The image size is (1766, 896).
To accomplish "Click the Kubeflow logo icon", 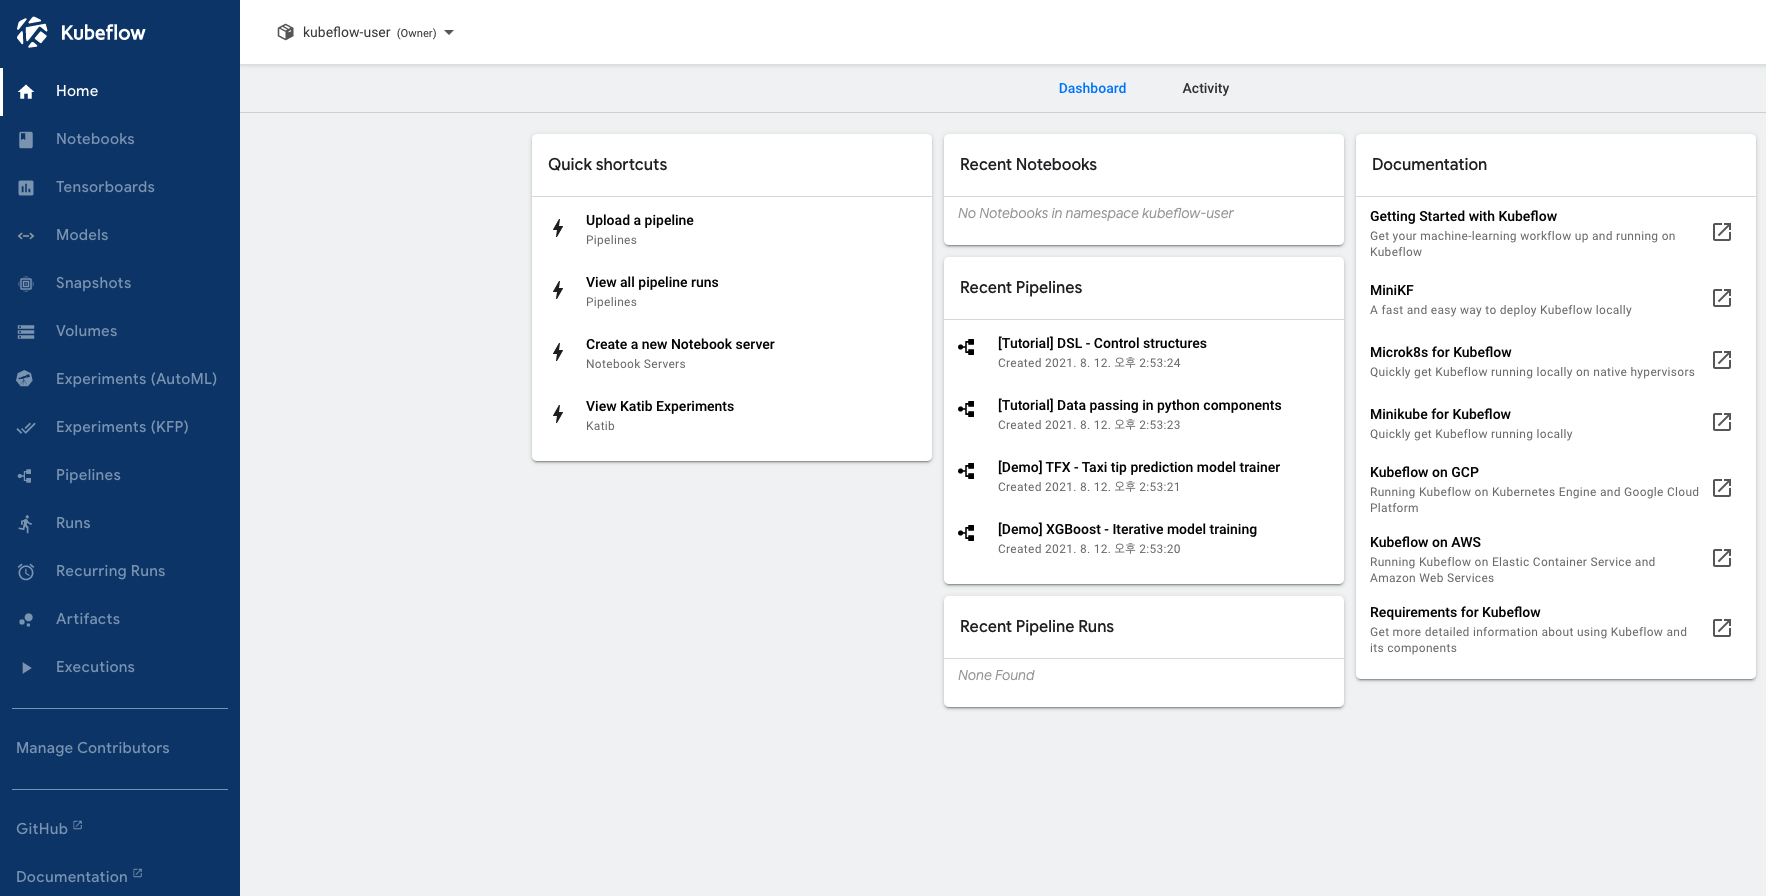I will tap(32, 32).
